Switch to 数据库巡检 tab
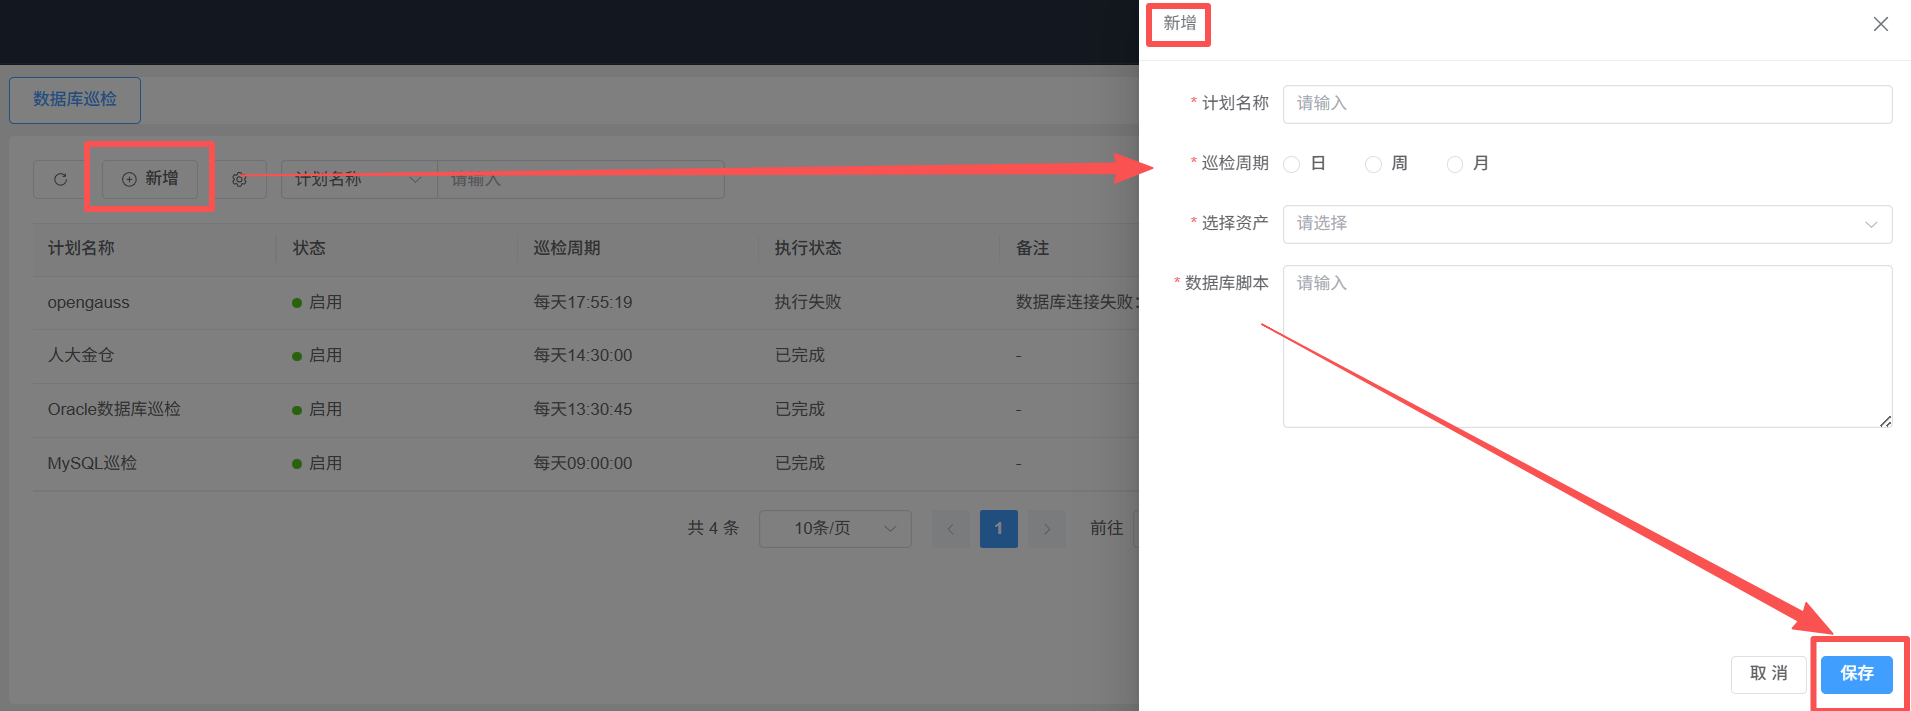The height and width of the screenshot is (711, 1911). pyautogui.click(x=75, y=100)
